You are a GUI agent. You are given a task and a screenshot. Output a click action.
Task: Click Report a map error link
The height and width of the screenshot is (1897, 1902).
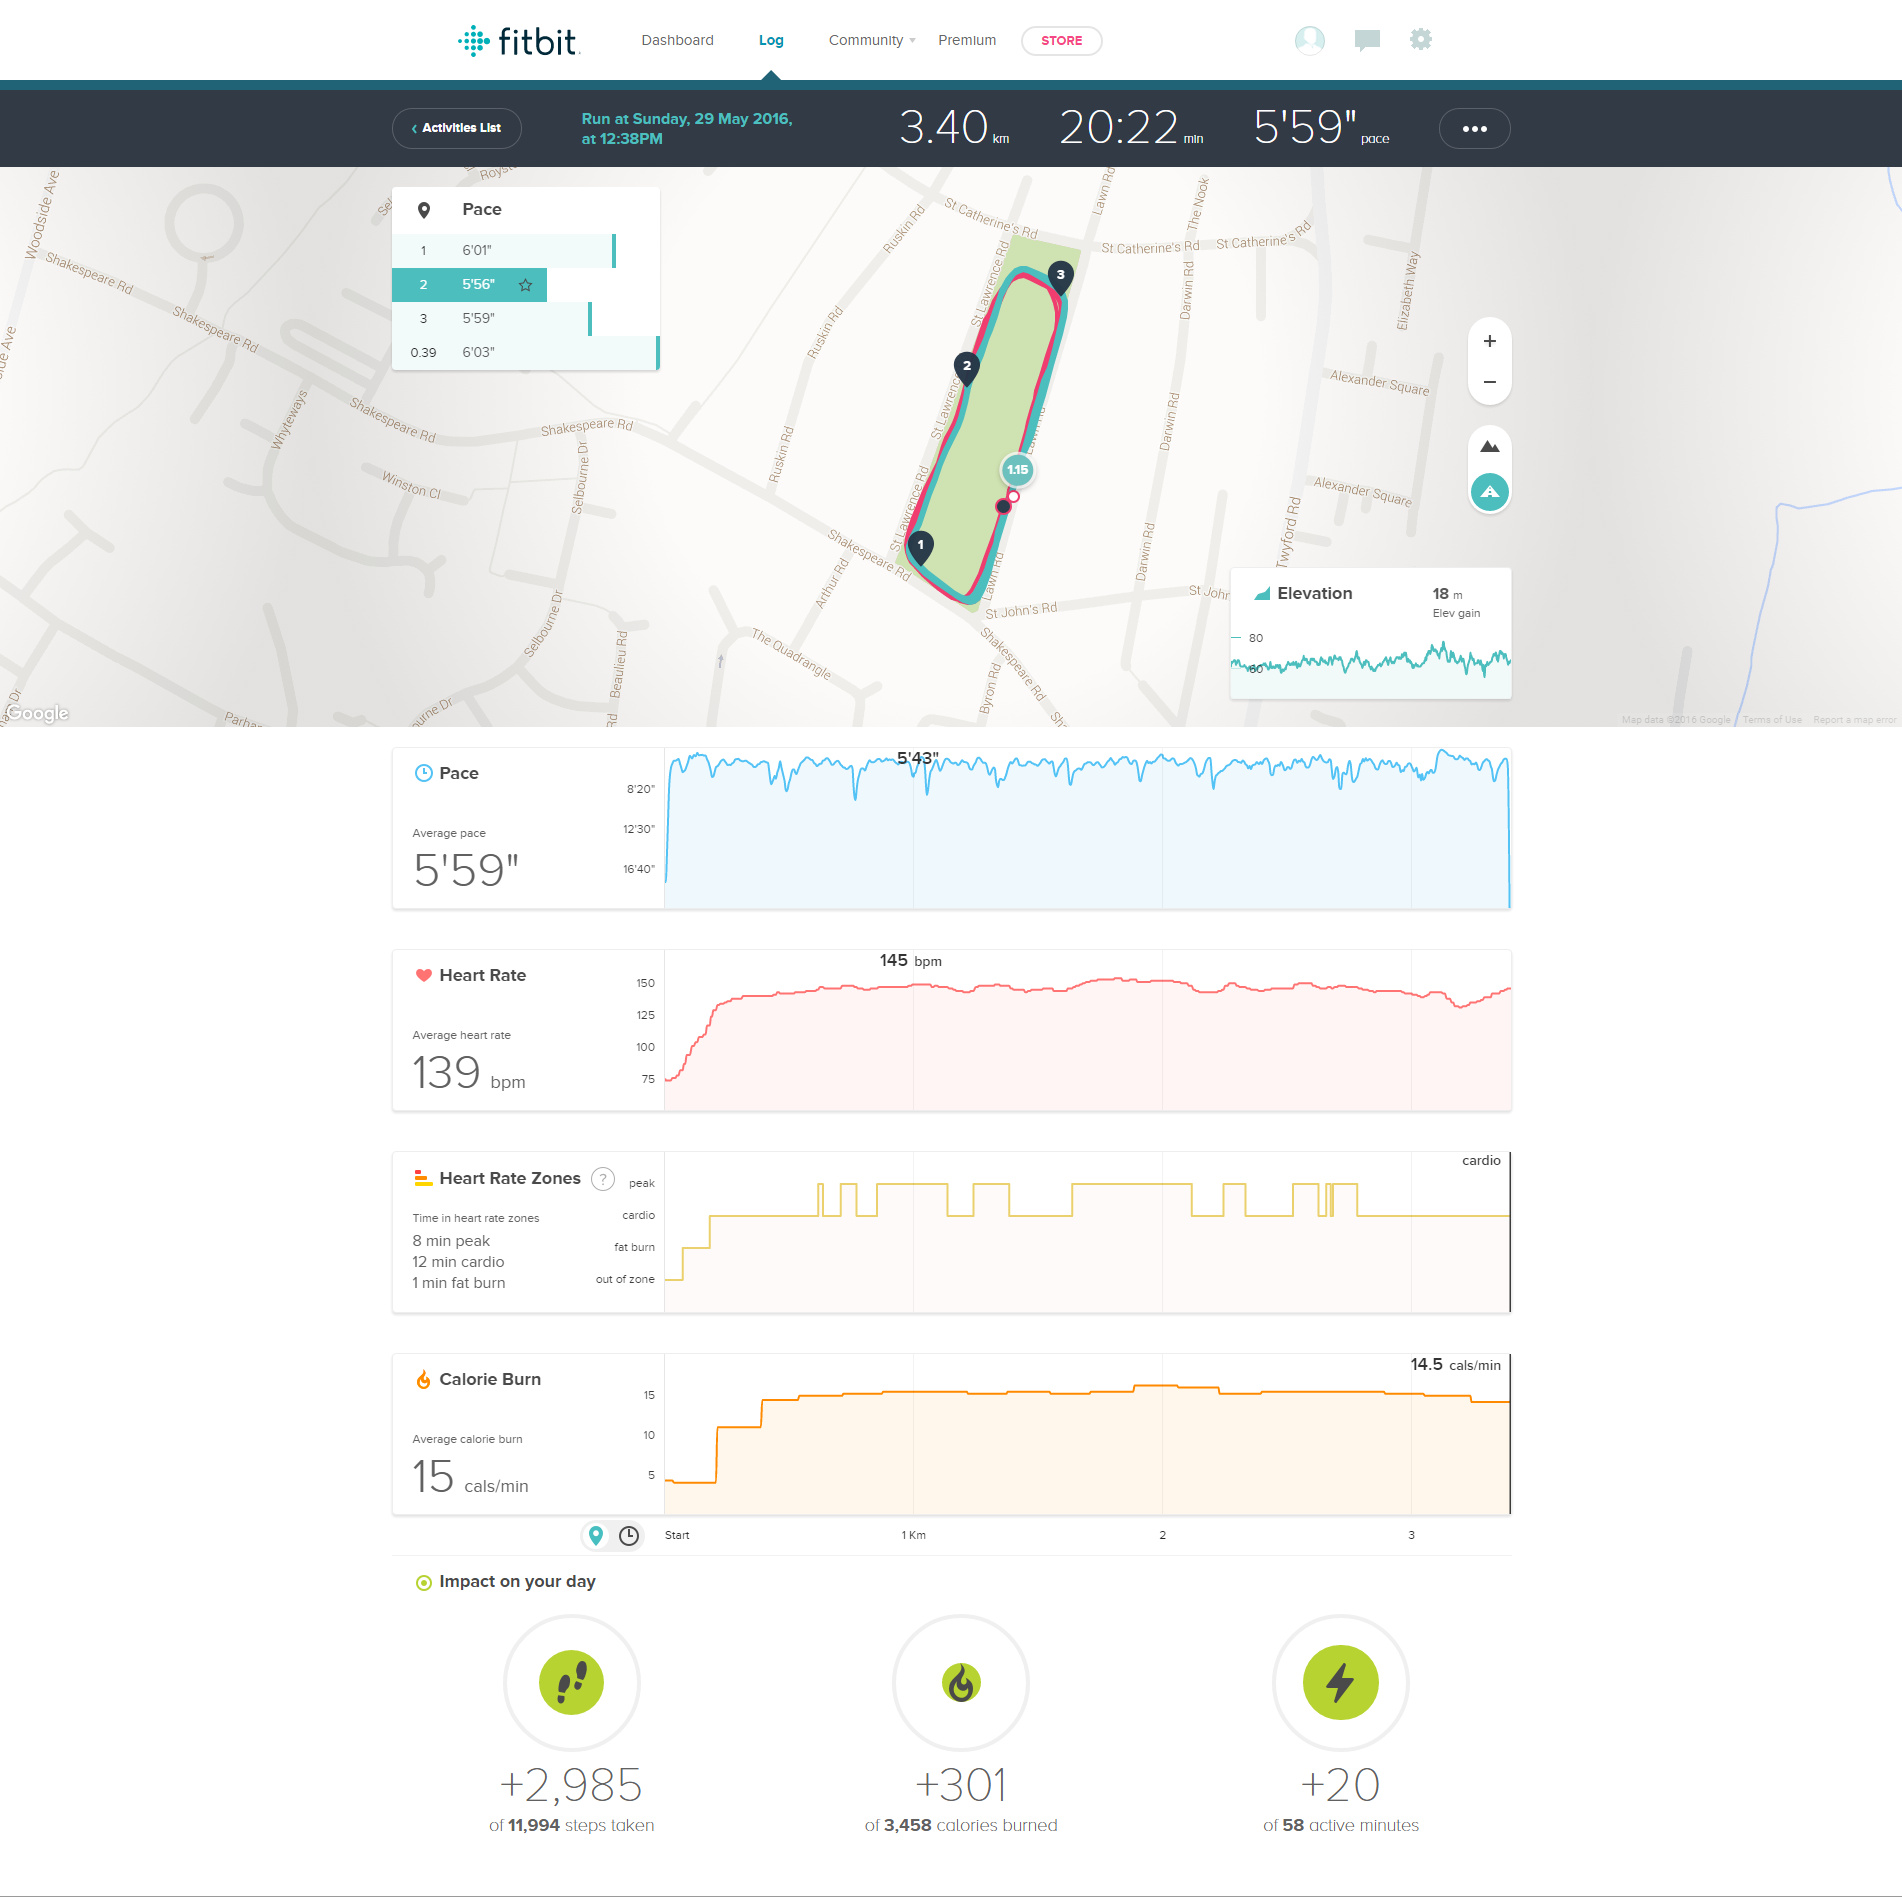coord(1855,720)
